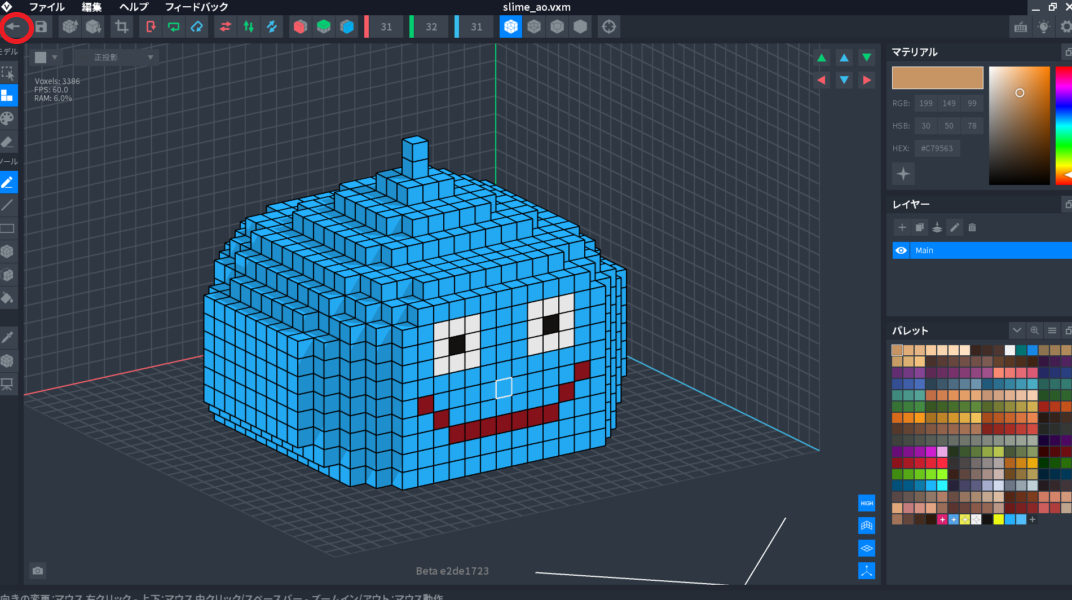The image size is (1072, 600).
Task: Click the red axis size field showing 31
Action: (x=387, y=27)
